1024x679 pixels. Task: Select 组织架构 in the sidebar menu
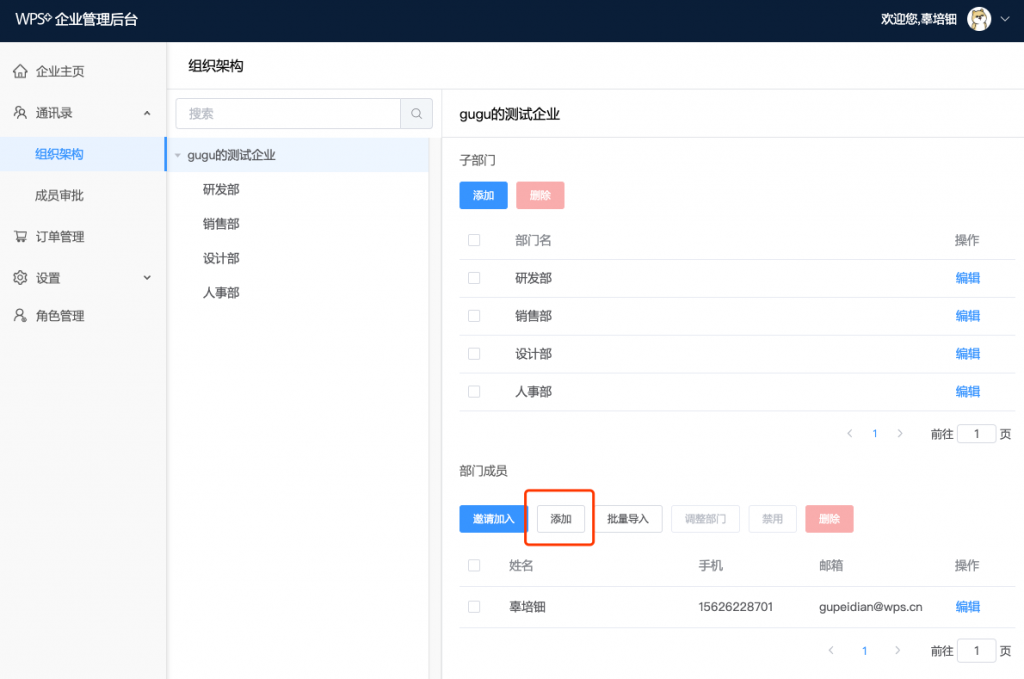tap(59, 154)
